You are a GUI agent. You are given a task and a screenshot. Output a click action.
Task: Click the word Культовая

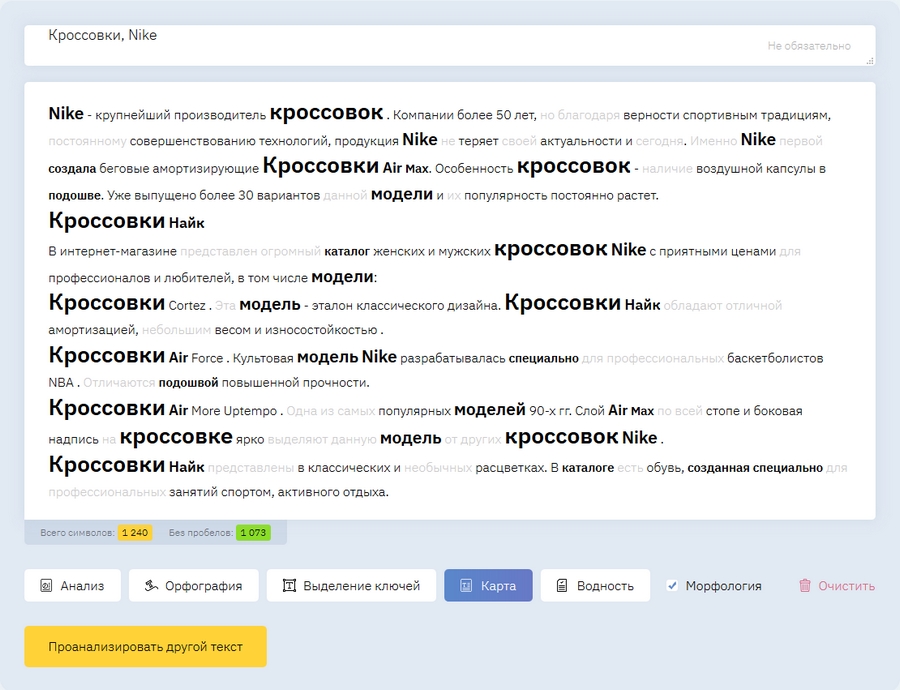(263, 358)
